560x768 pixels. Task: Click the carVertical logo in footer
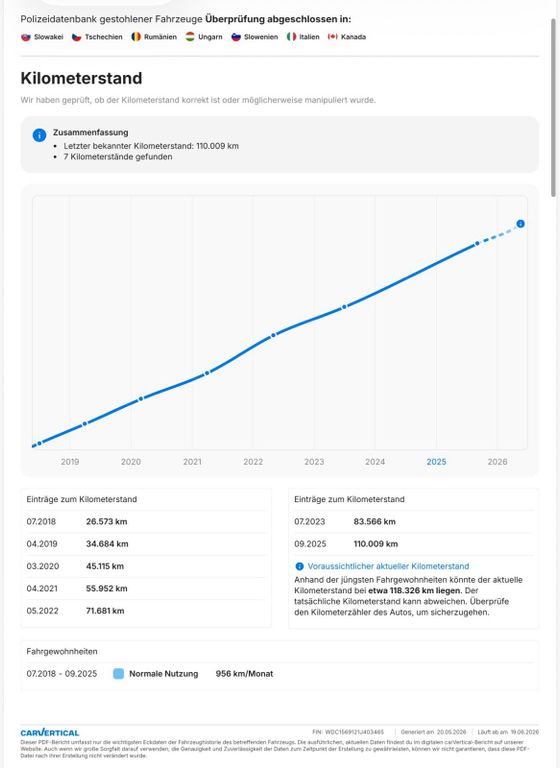[49, 733]
